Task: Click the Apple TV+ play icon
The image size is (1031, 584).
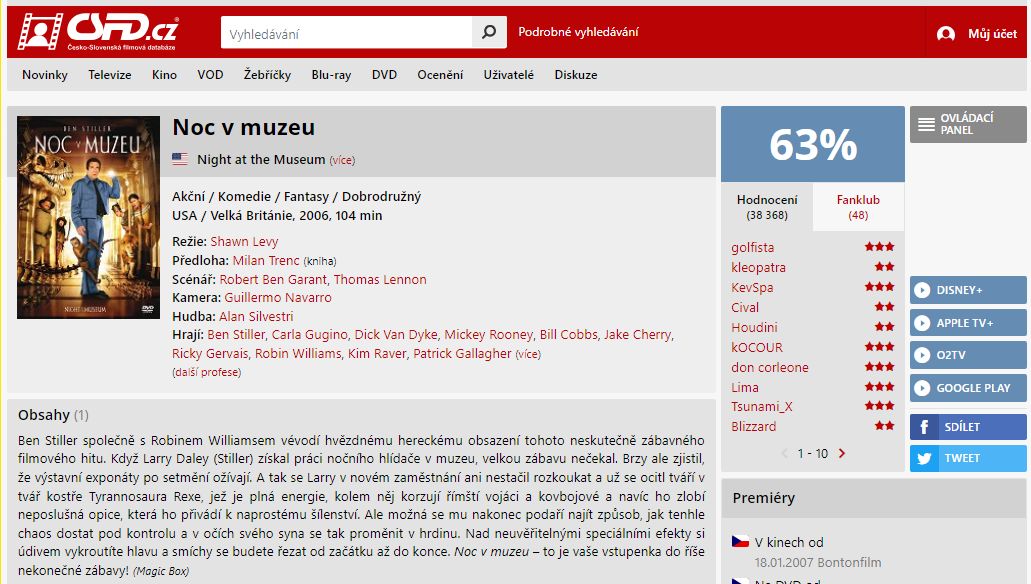Action: (x=922, y=323)
